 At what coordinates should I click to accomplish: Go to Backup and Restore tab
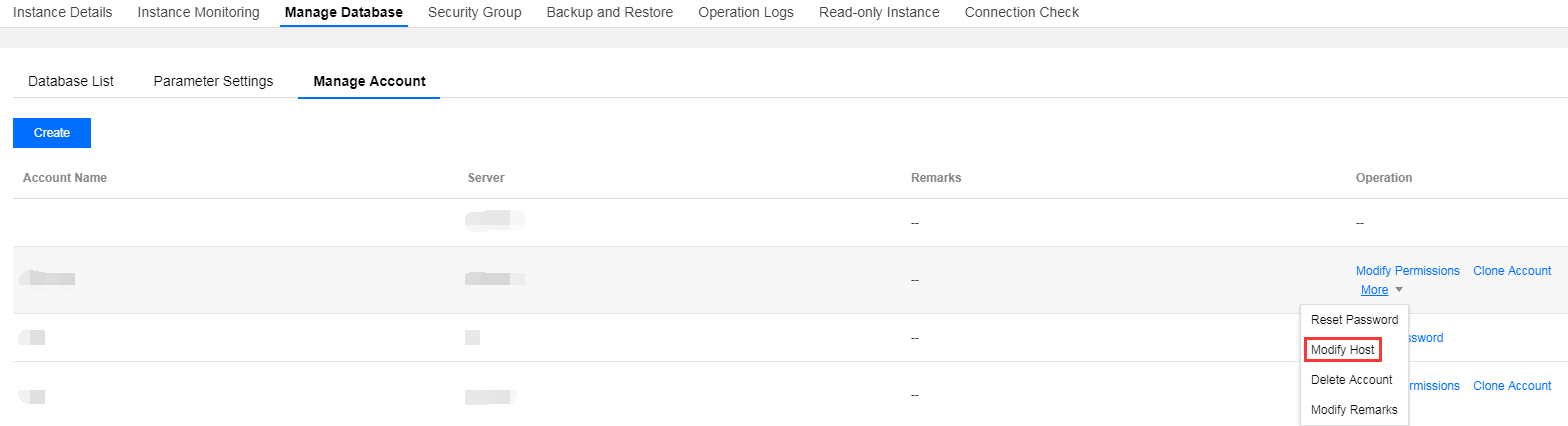(609, 13)
